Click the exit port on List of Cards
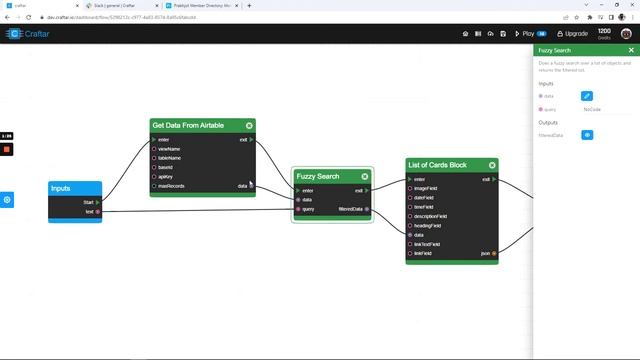 (x=494, y=179)
